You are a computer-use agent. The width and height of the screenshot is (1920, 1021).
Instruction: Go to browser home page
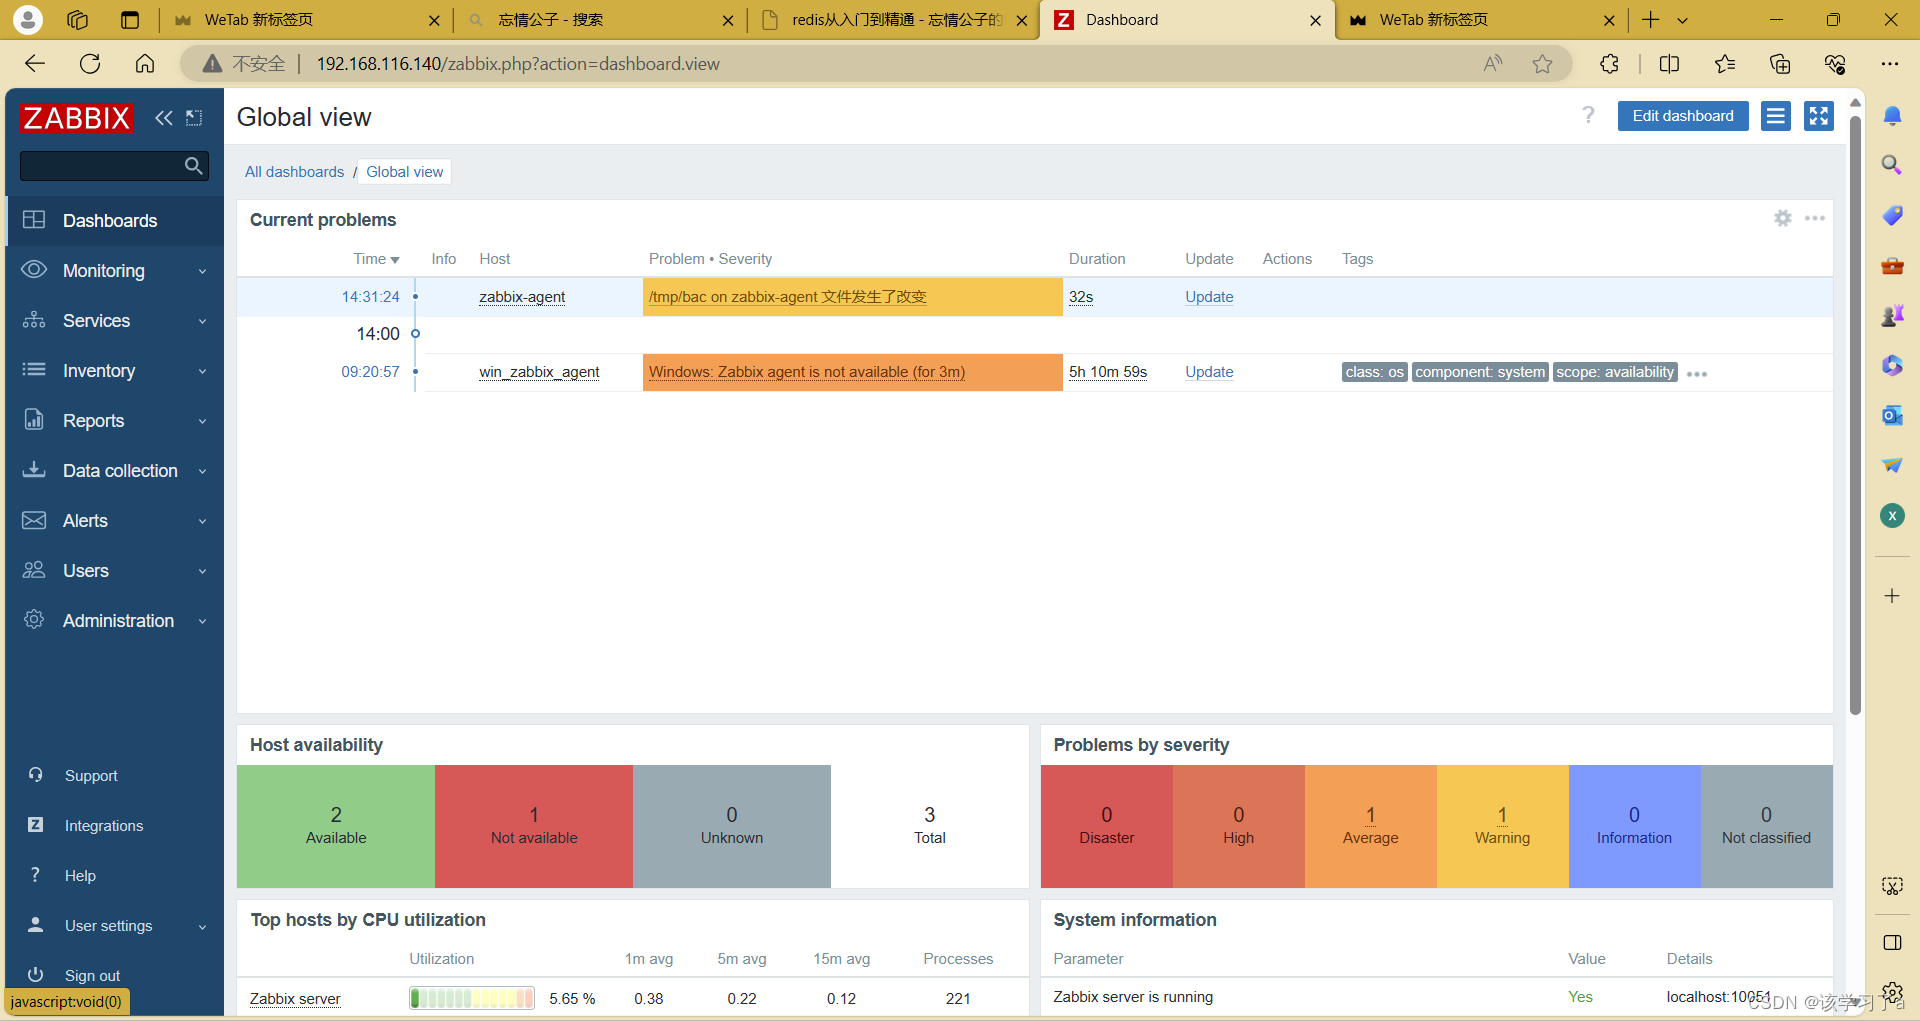pyautogui.click(x=145, y=64)
